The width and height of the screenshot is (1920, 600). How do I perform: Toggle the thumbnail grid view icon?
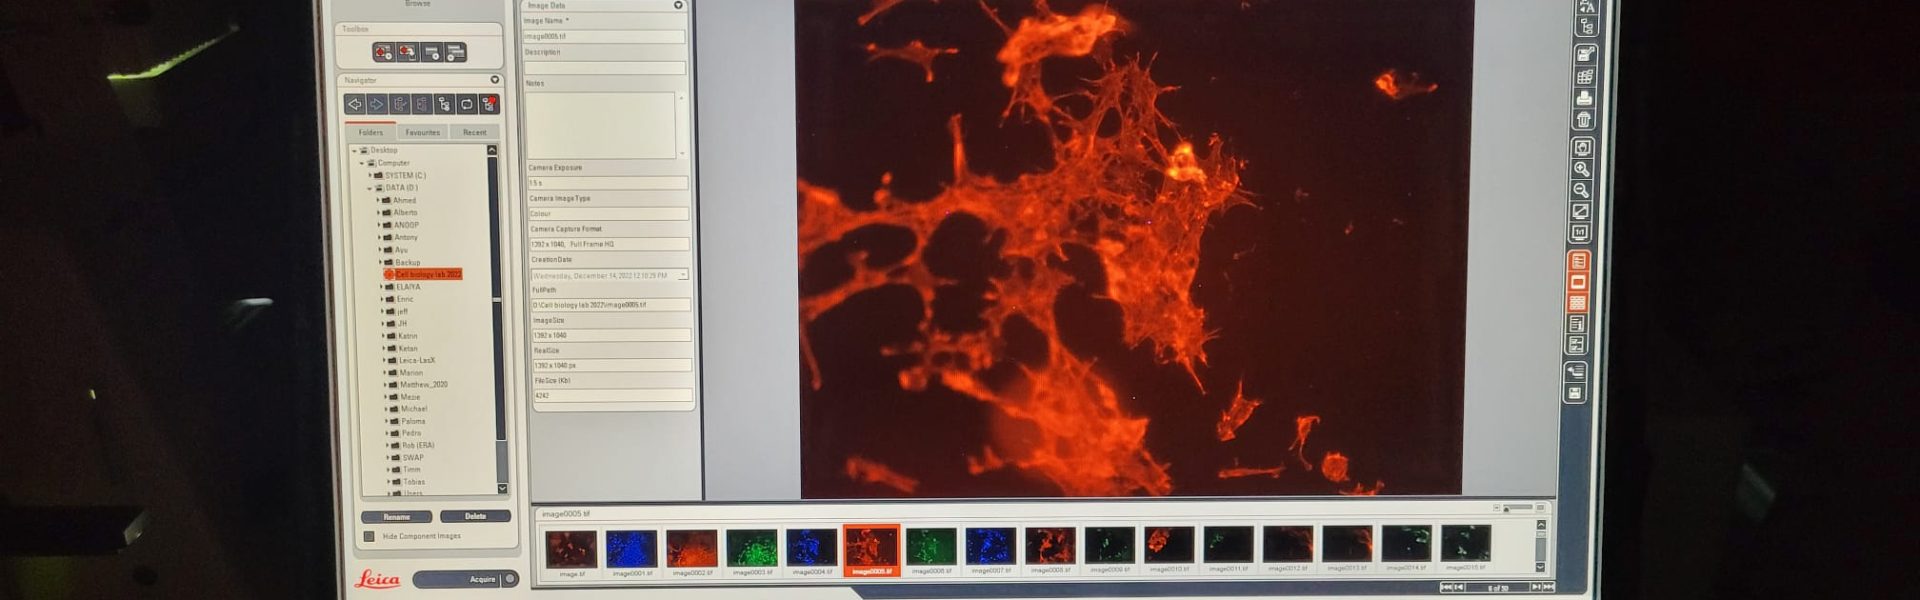[1578, 303]
